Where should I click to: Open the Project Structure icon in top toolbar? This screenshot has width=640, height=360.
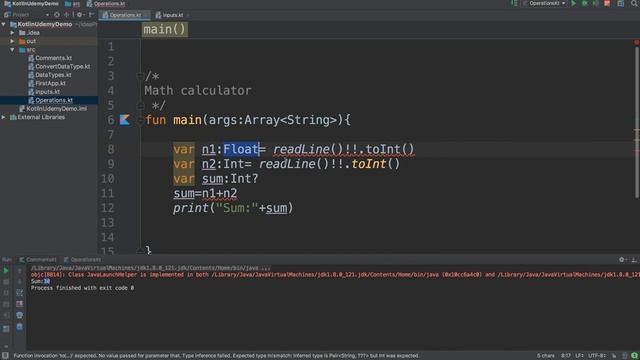621,3
